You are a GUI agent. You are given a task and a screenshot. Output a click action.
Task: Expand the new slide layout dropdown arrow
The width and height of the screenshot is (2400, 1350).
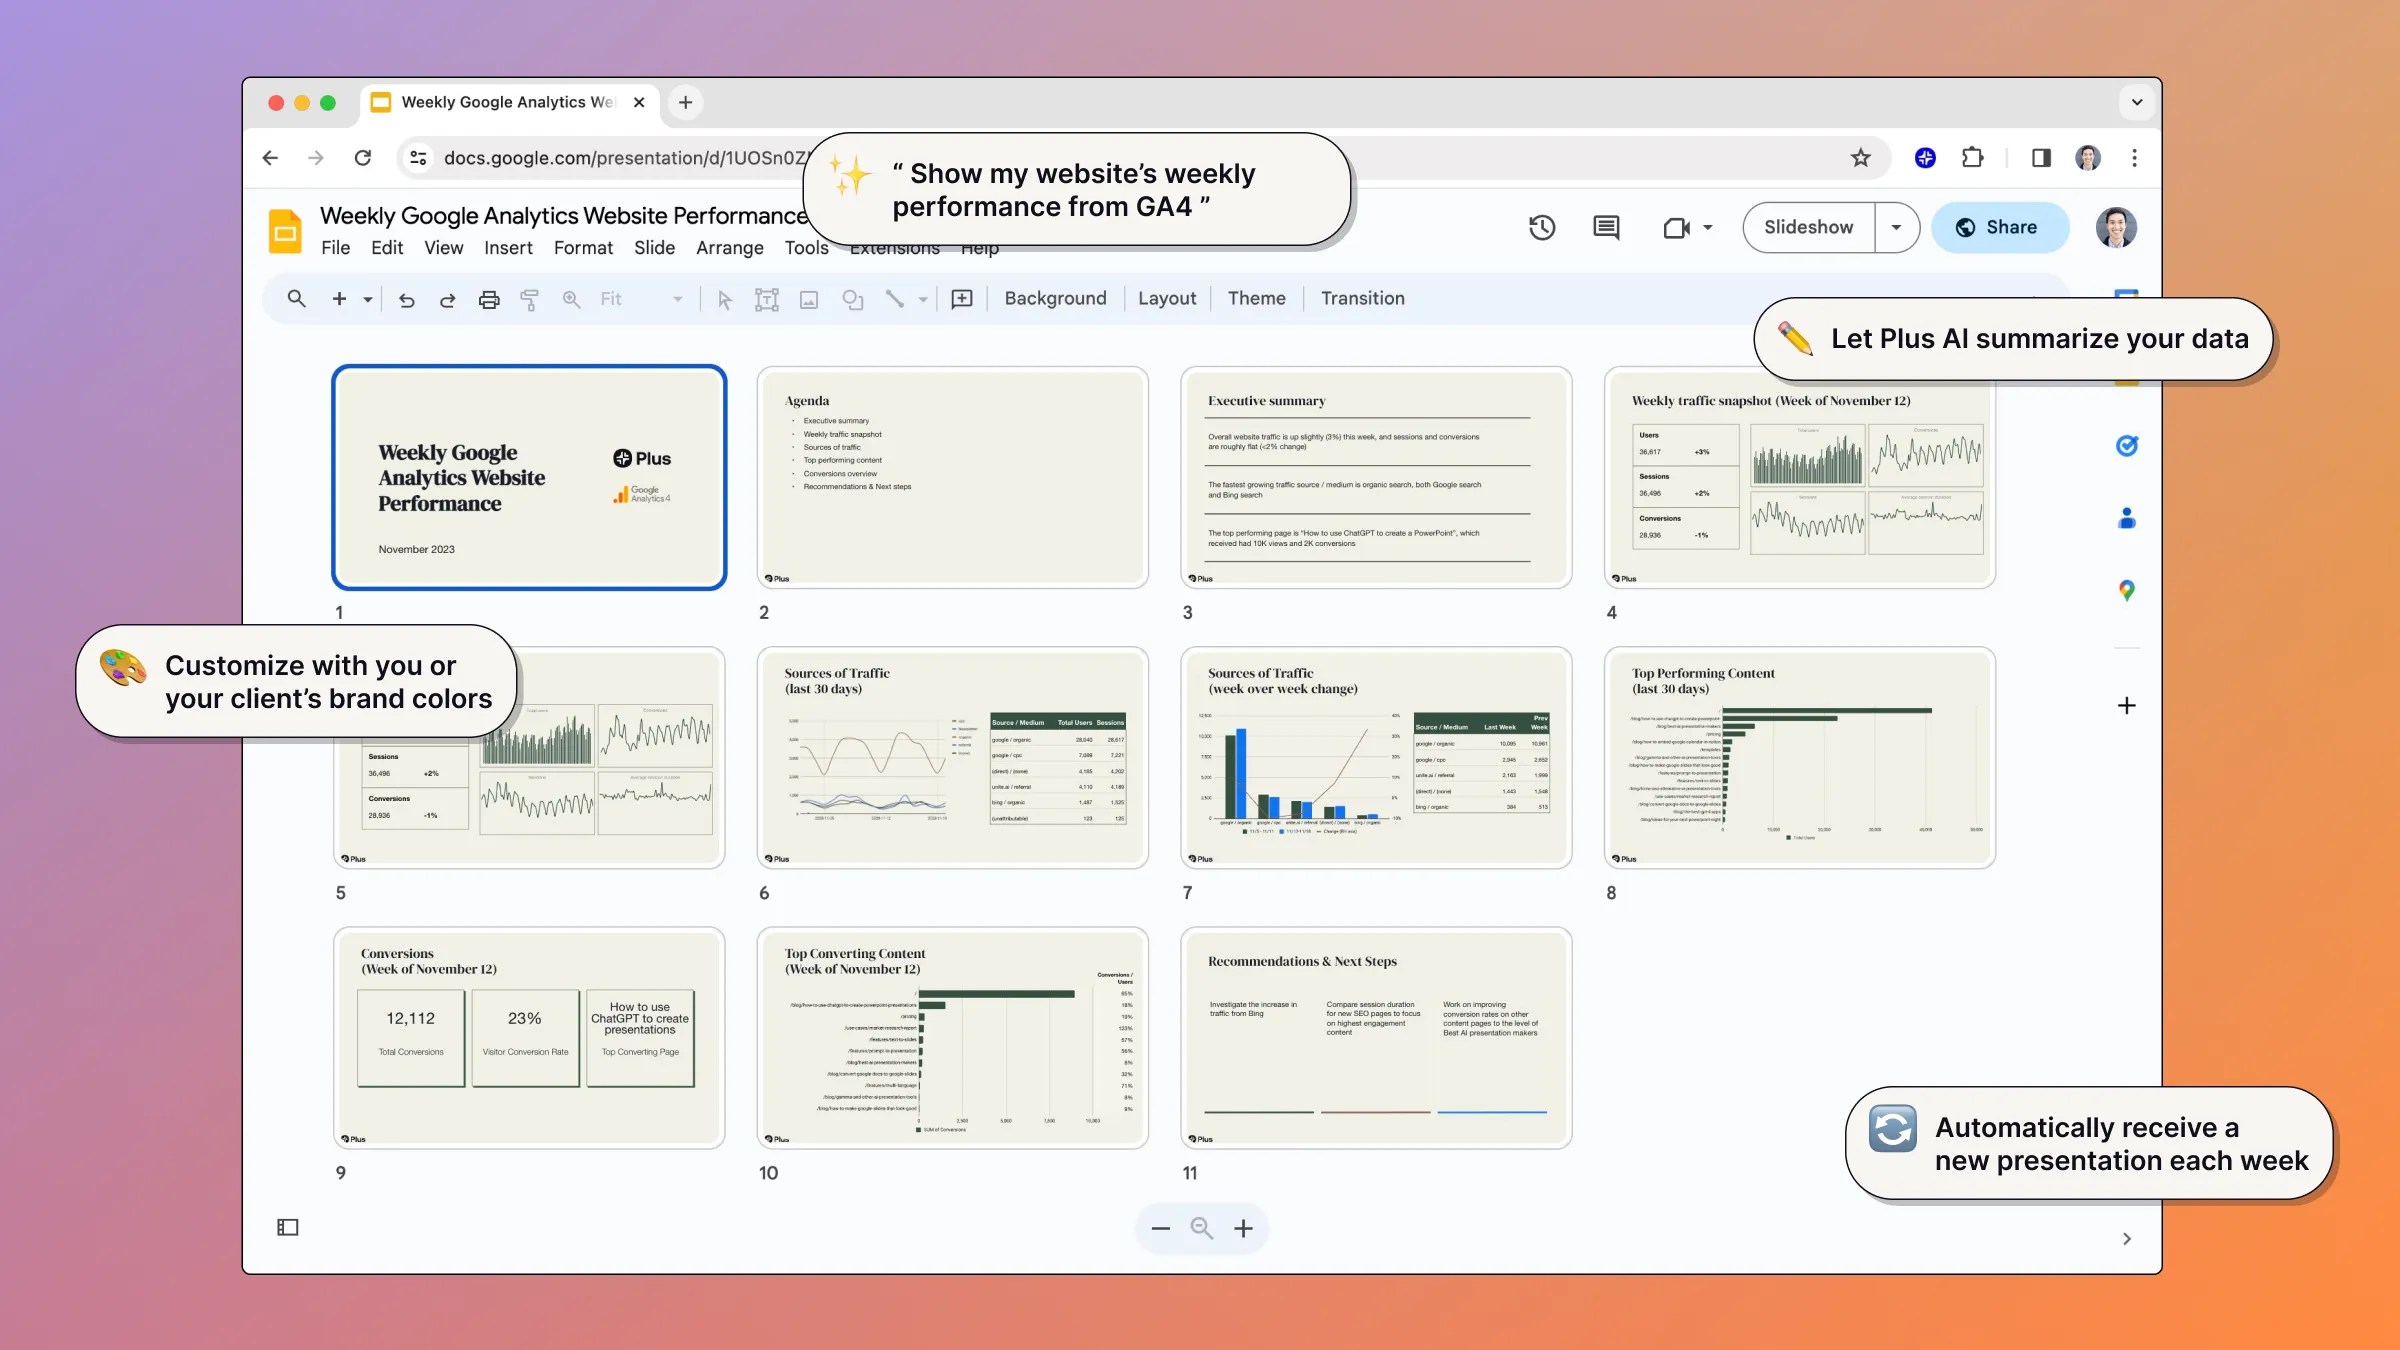click(x=368, y=299)
